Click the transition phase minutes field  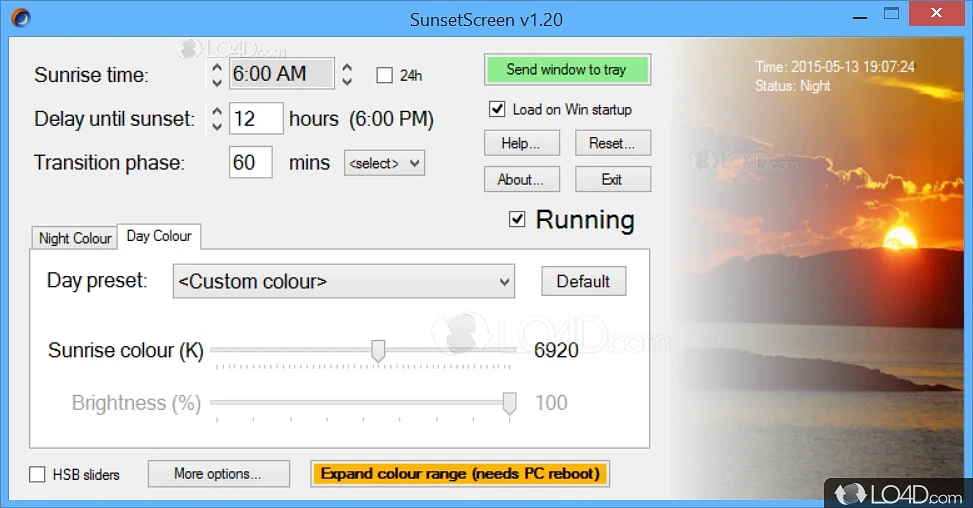251,163
